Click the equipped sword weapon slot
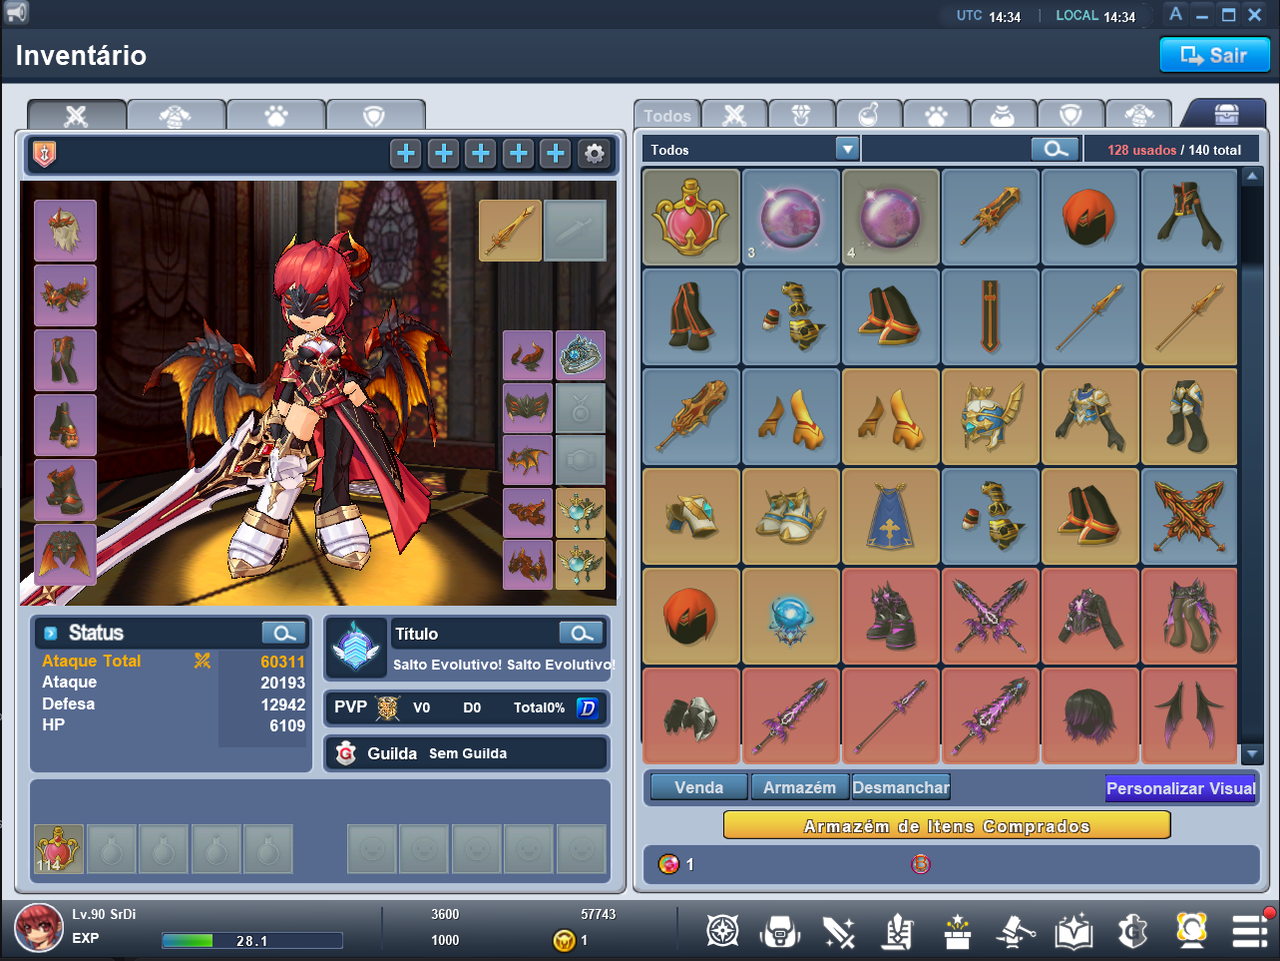1280x961 pixels. 510,230
